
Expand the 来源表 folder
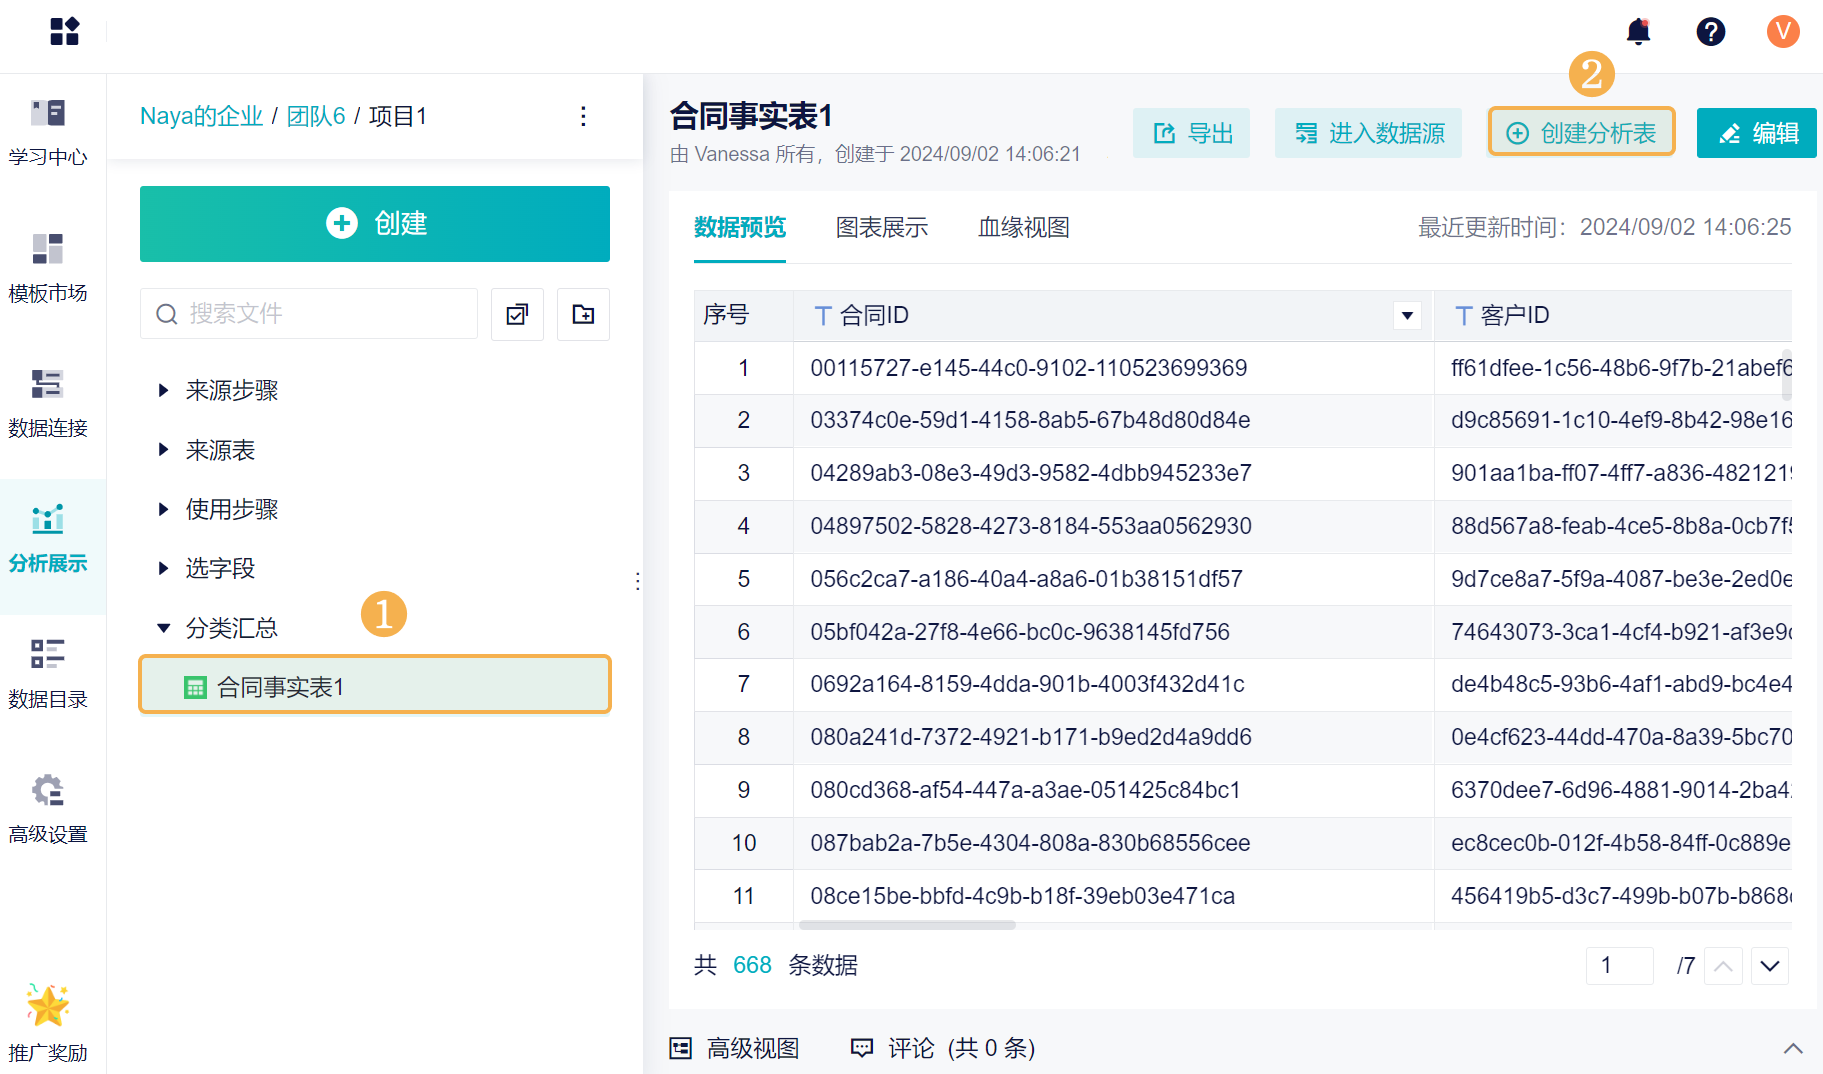pyautogui.click(x=163, y=449)
